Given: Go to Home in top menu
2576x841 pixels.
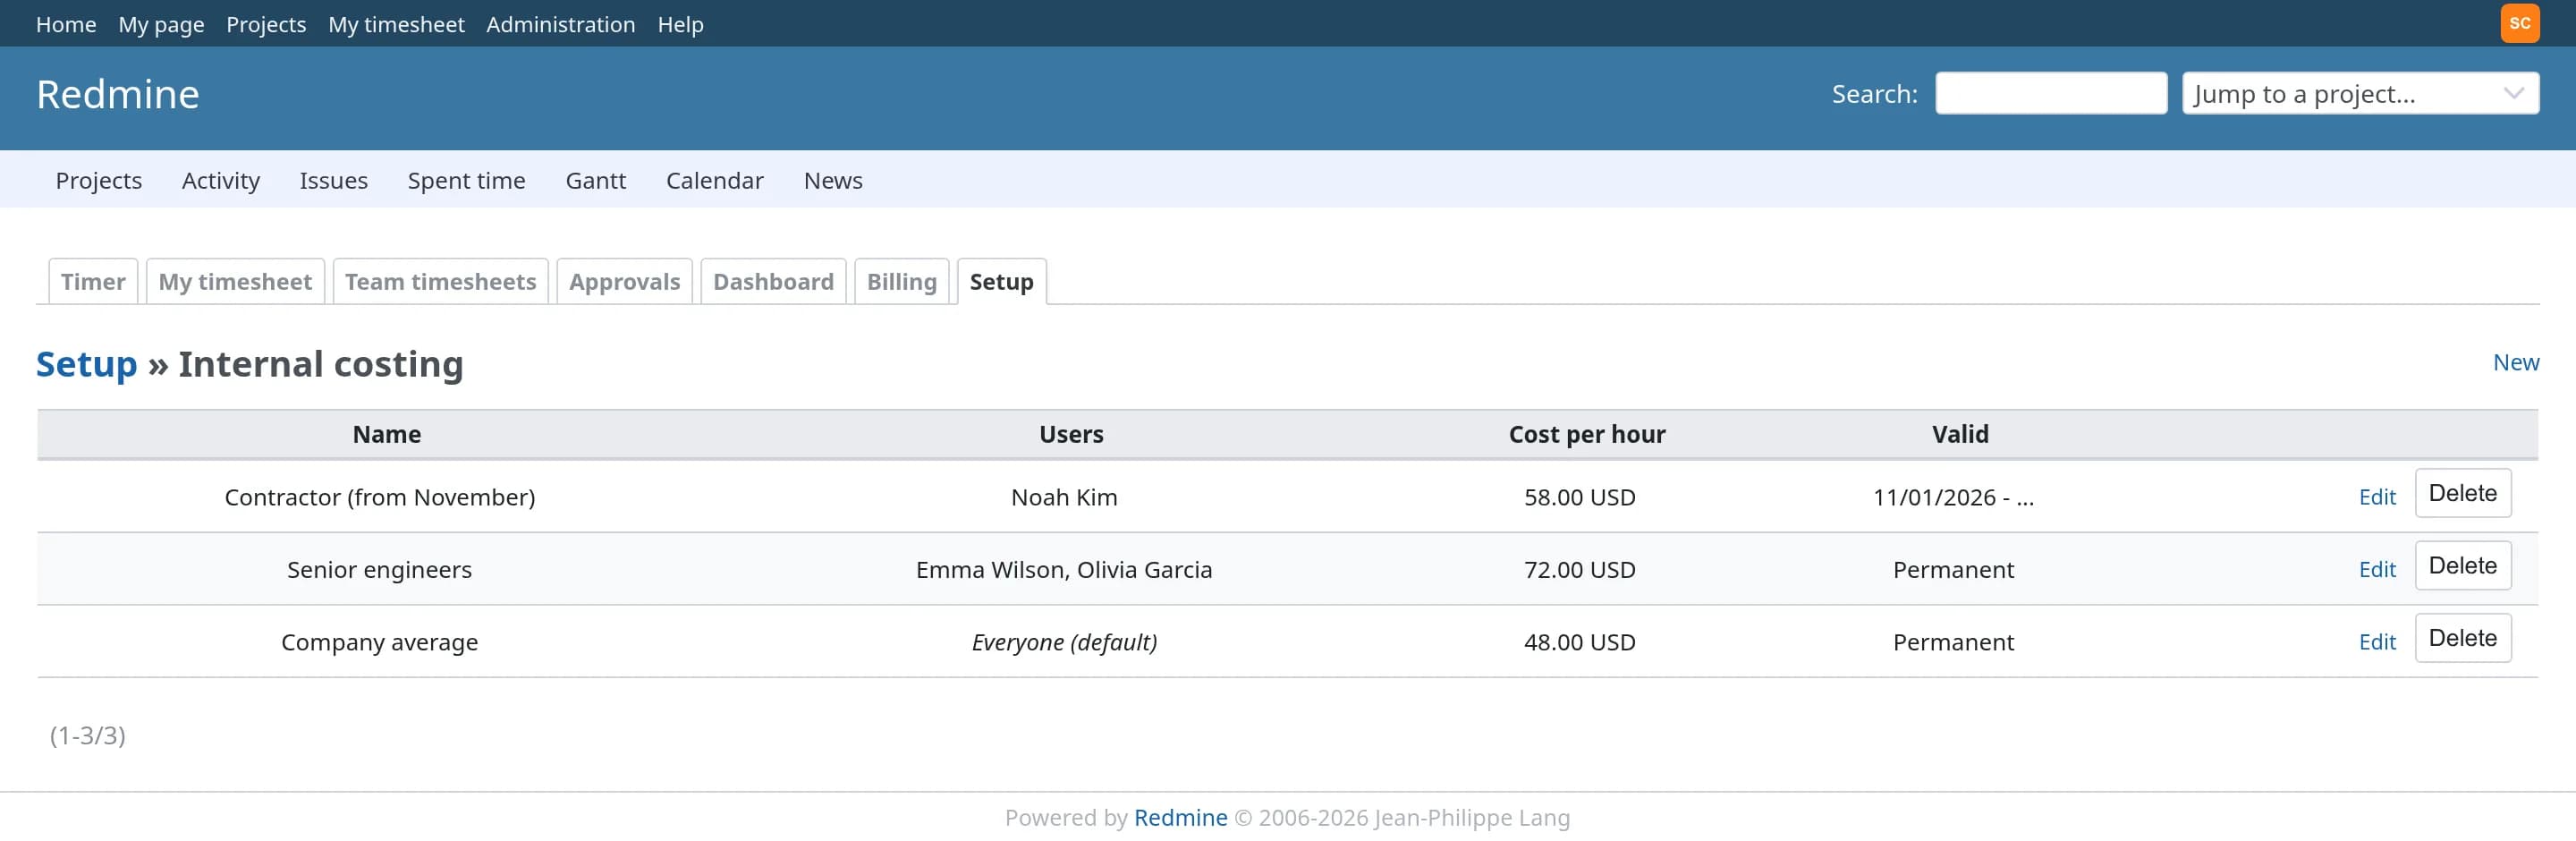Looking at the screenshot, I should 66,24.
